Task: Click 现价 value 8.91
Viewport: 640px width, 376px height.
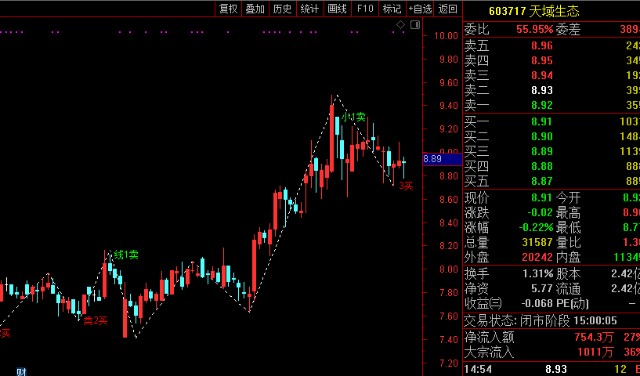Action: click(542, 198)
